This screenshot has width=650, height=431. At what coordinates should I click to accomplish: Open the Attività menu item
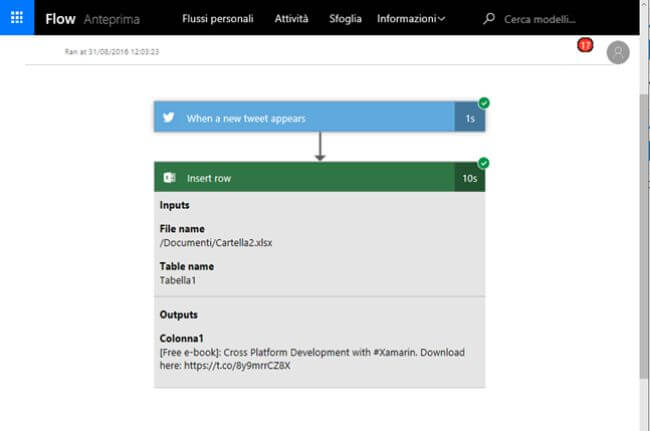click(291, 19)
